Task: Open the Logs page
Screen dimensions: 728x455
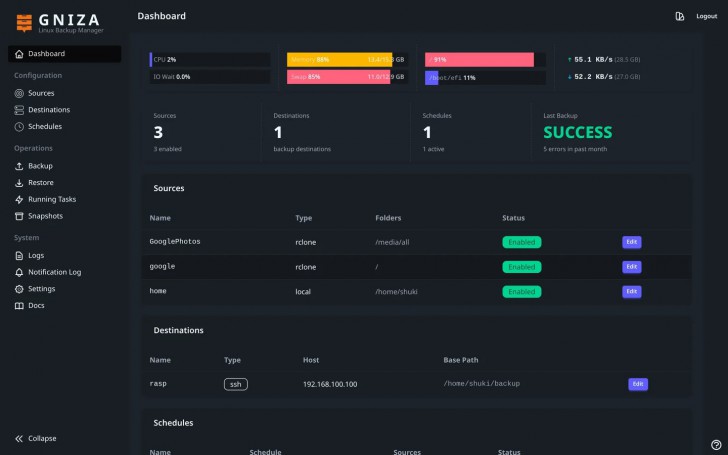Action: point(65,256)
